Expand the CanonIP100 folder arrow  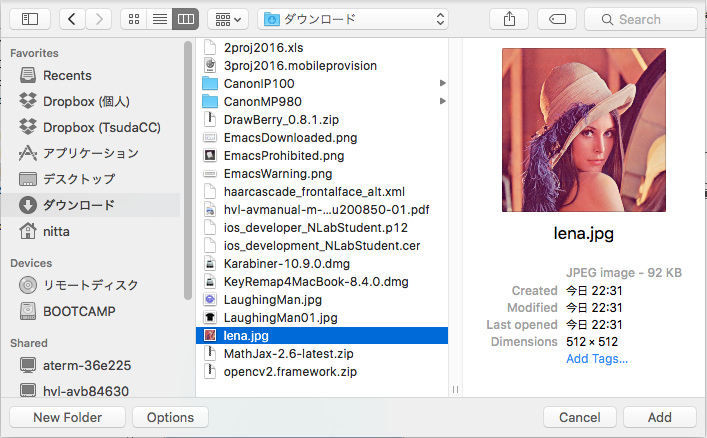pos(442,84)
